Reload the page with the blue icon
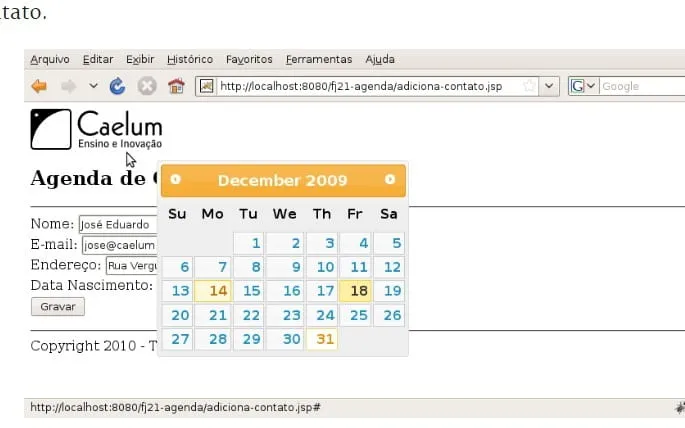The image size is (685, 428). pyautogui.click(x=117, y=86)
